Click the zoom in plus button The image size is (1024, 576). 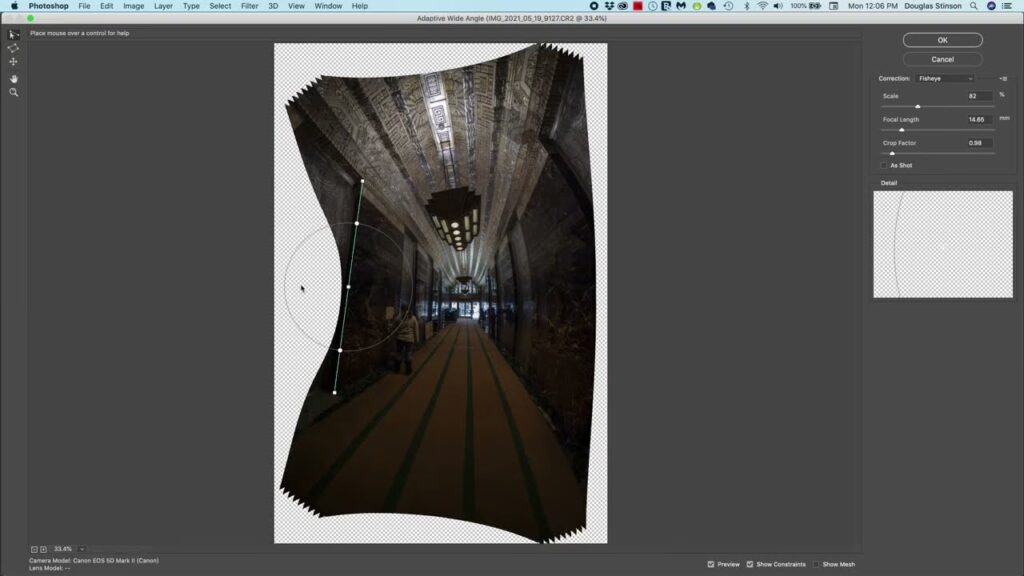click(43, 549)
